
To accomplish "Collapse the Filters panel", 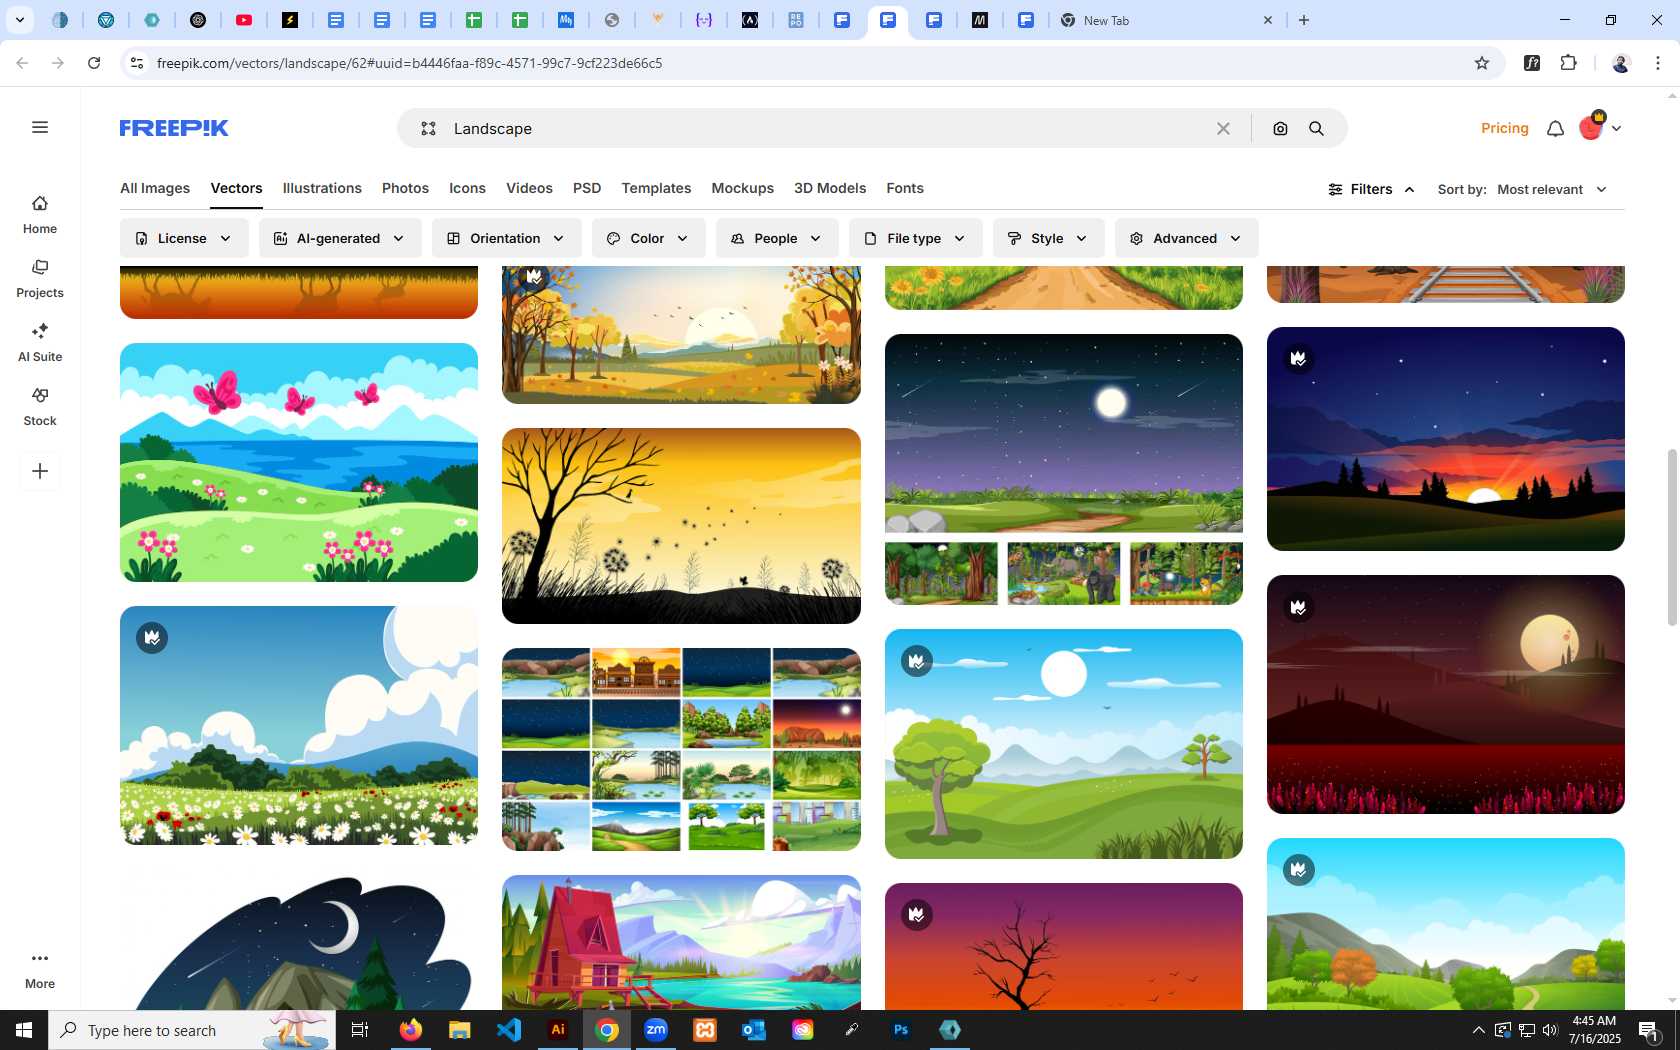I will pos(1371,189).
